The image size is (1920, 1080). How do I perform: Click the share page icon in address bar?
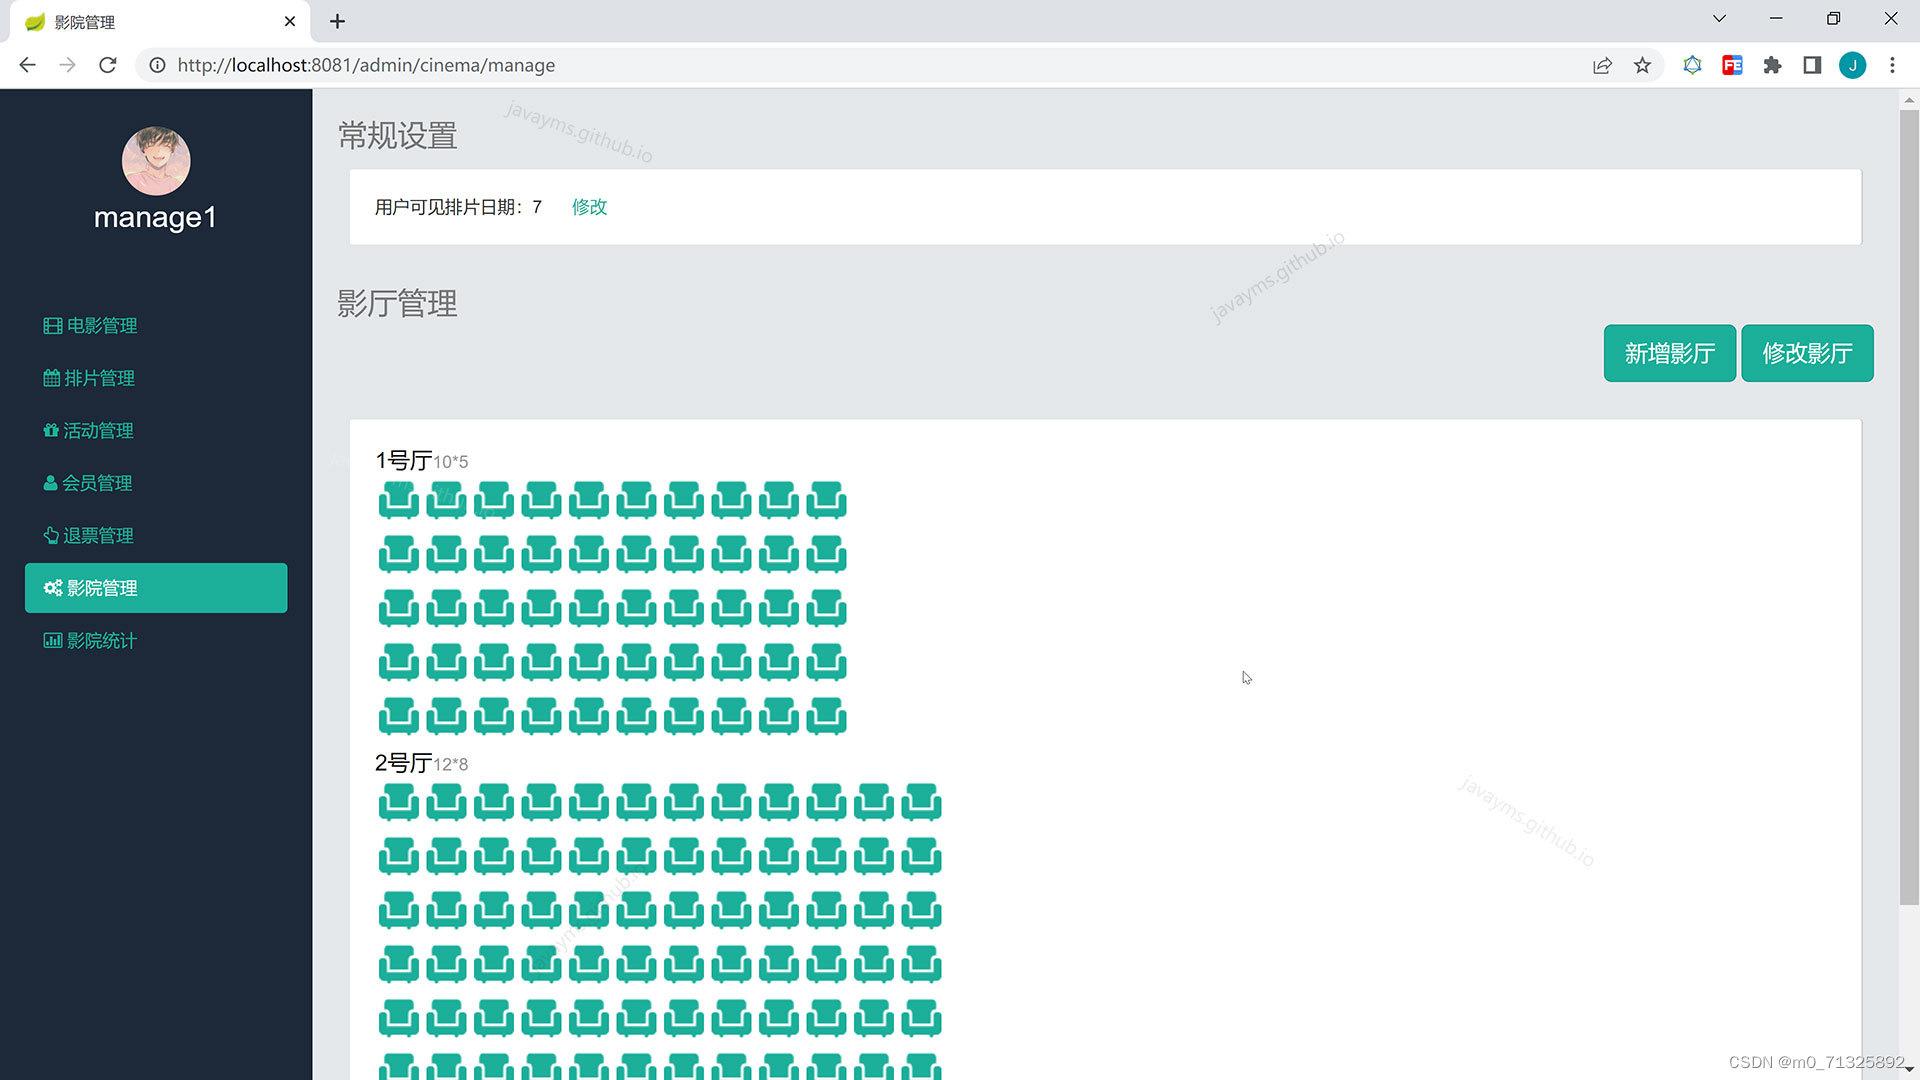click(1602, 65)
